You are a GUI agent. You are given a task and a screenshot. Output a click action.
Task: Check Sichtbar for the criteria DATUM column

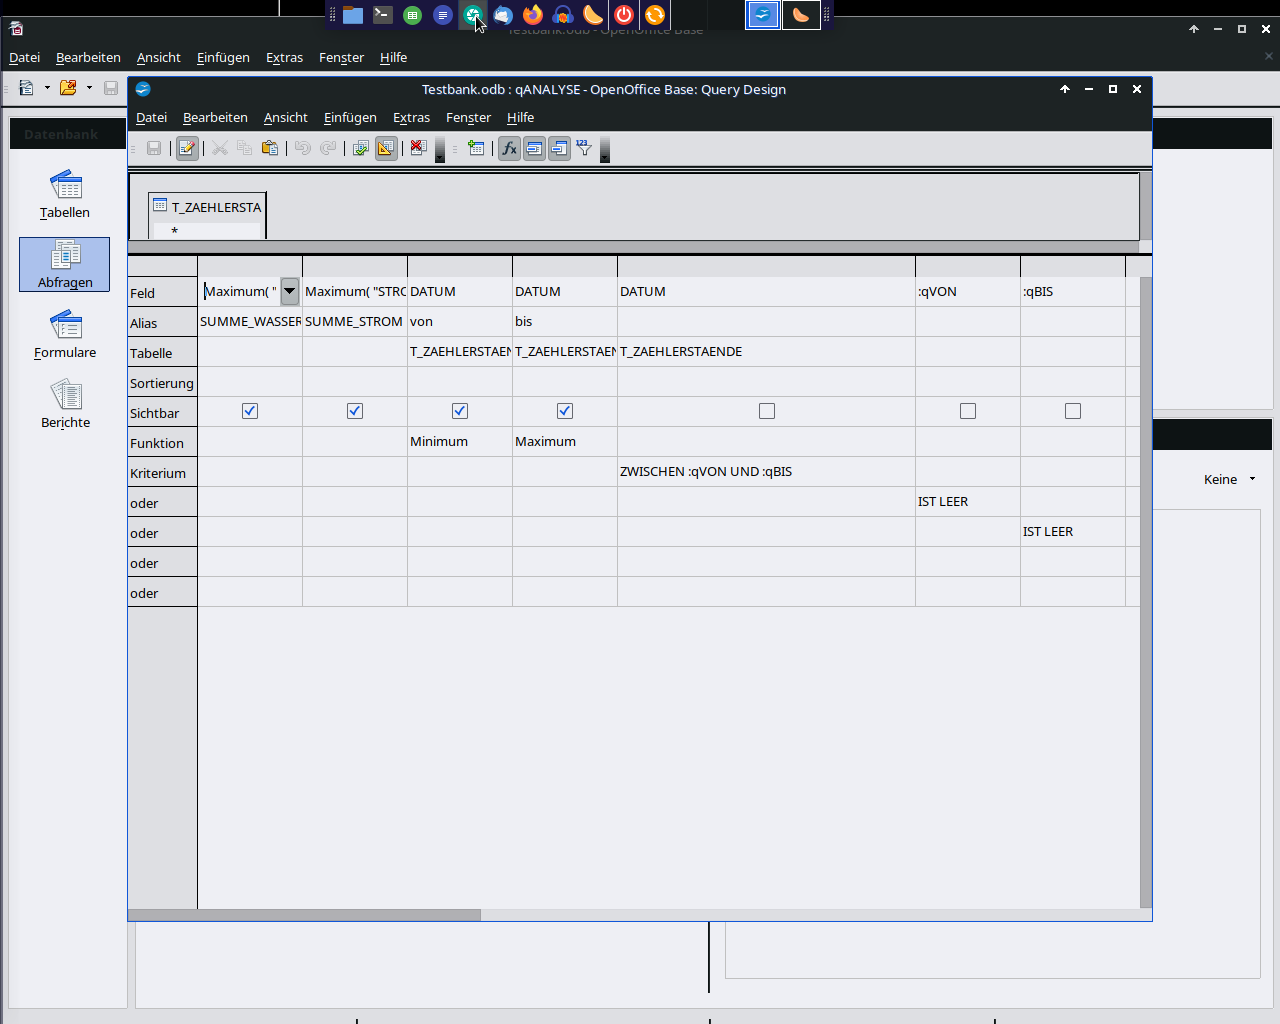767,411
